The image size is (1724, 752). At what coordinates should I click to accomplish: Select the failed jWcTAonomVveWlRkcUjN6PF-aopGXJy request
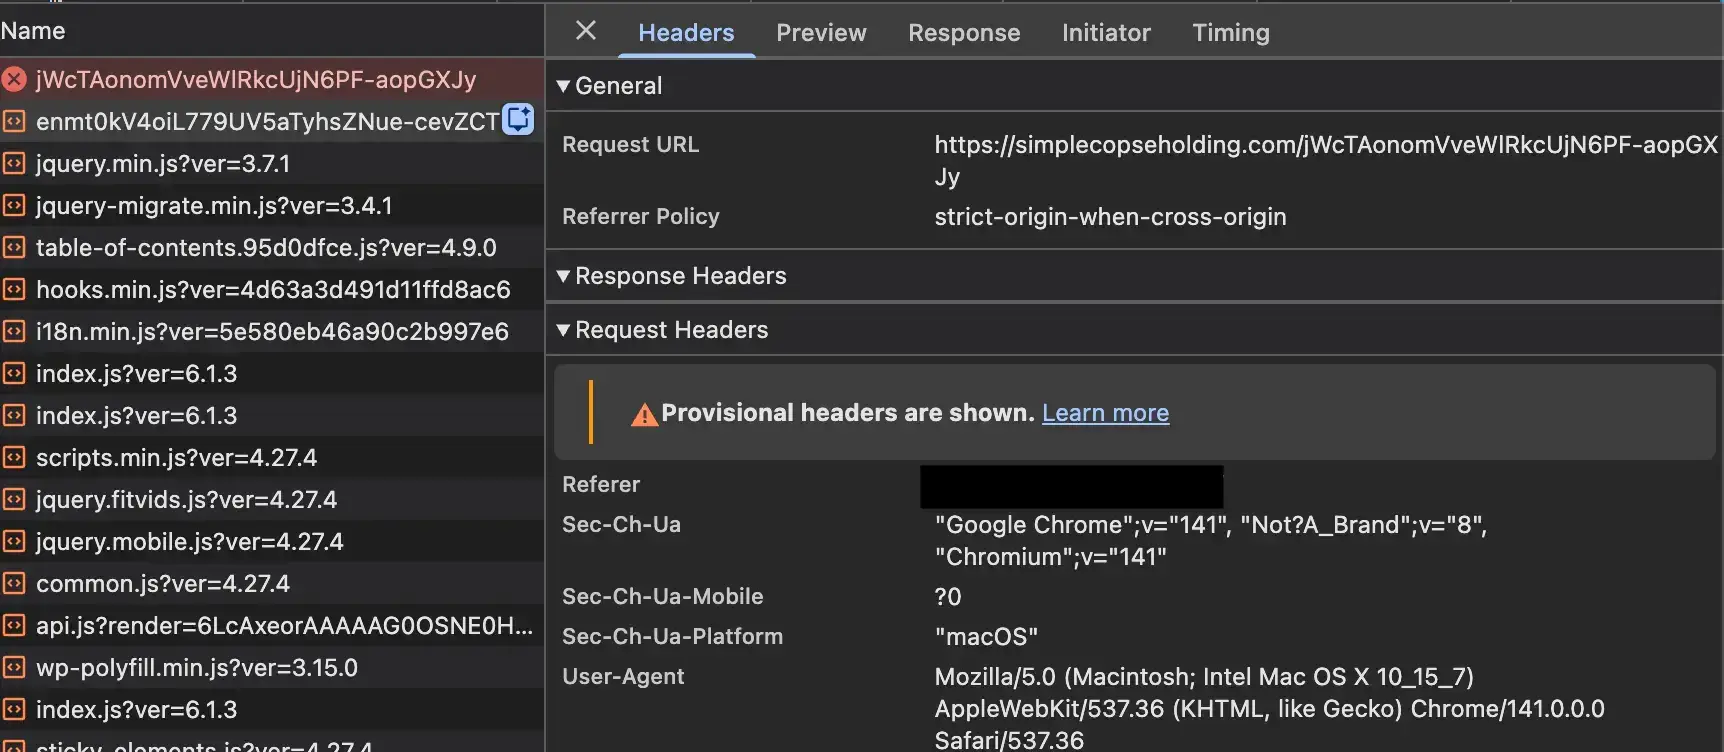[x=272, y=79]
